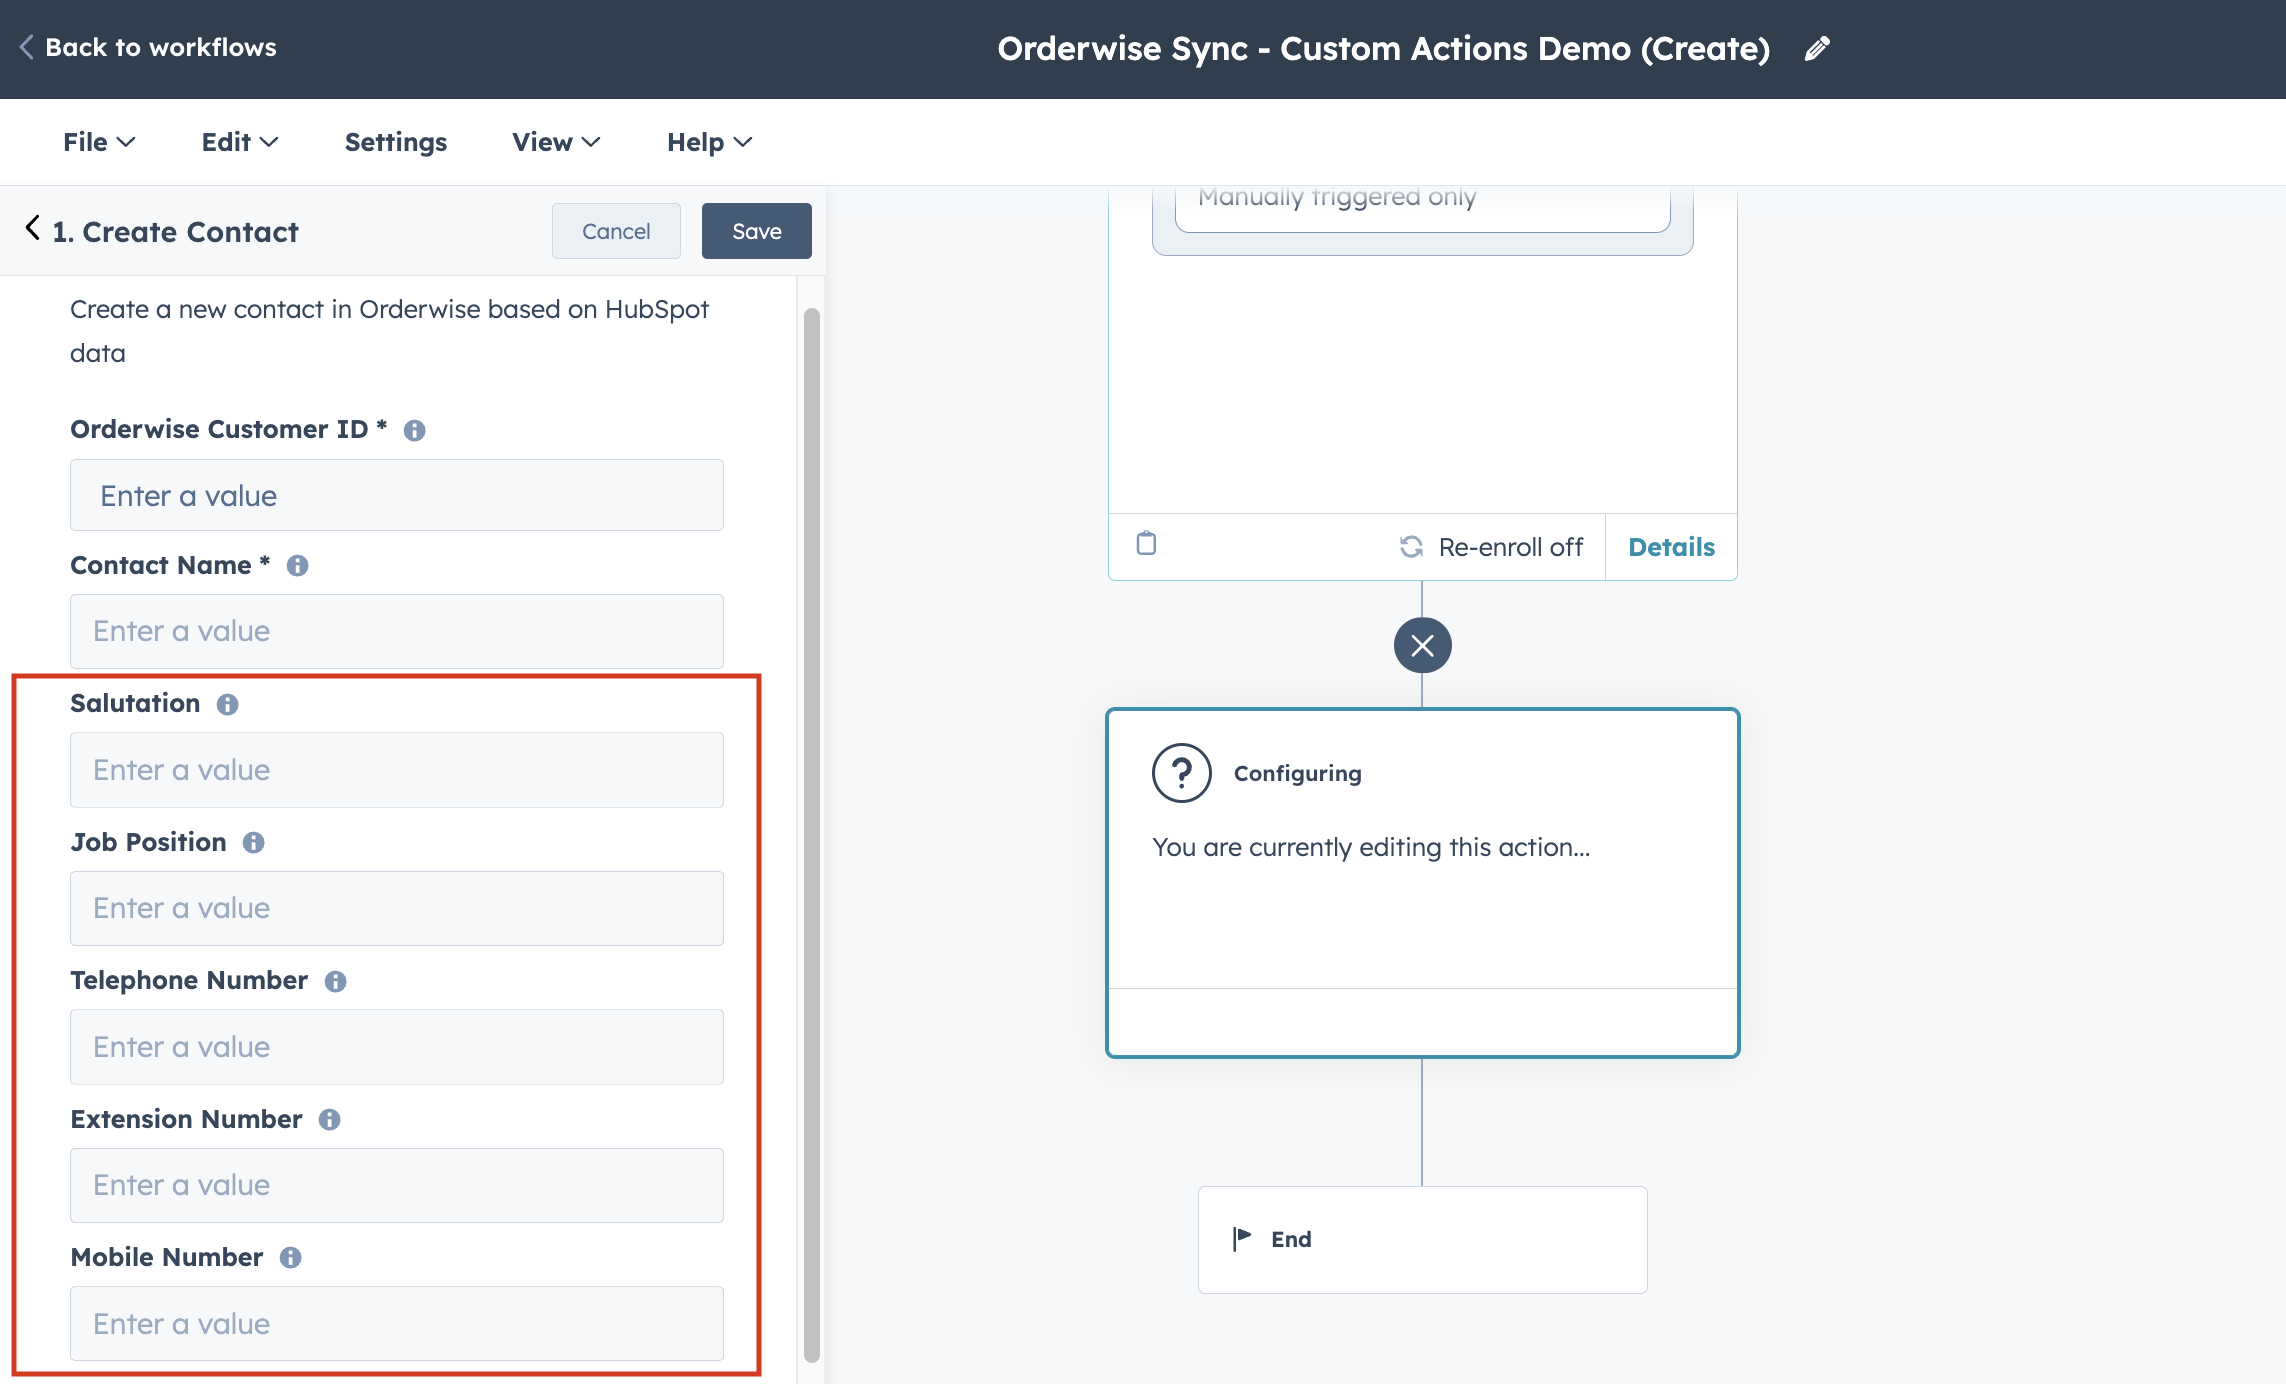Click the round X button above action
The width and height of the screenshot is (2286, 1384).
[1422, 645]
